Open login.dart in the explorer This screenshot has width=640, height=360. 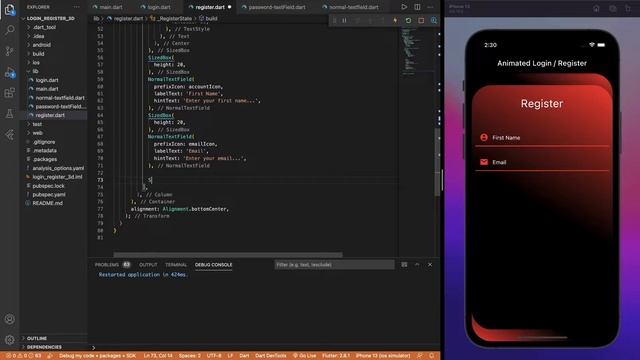[x=47, y=80]
